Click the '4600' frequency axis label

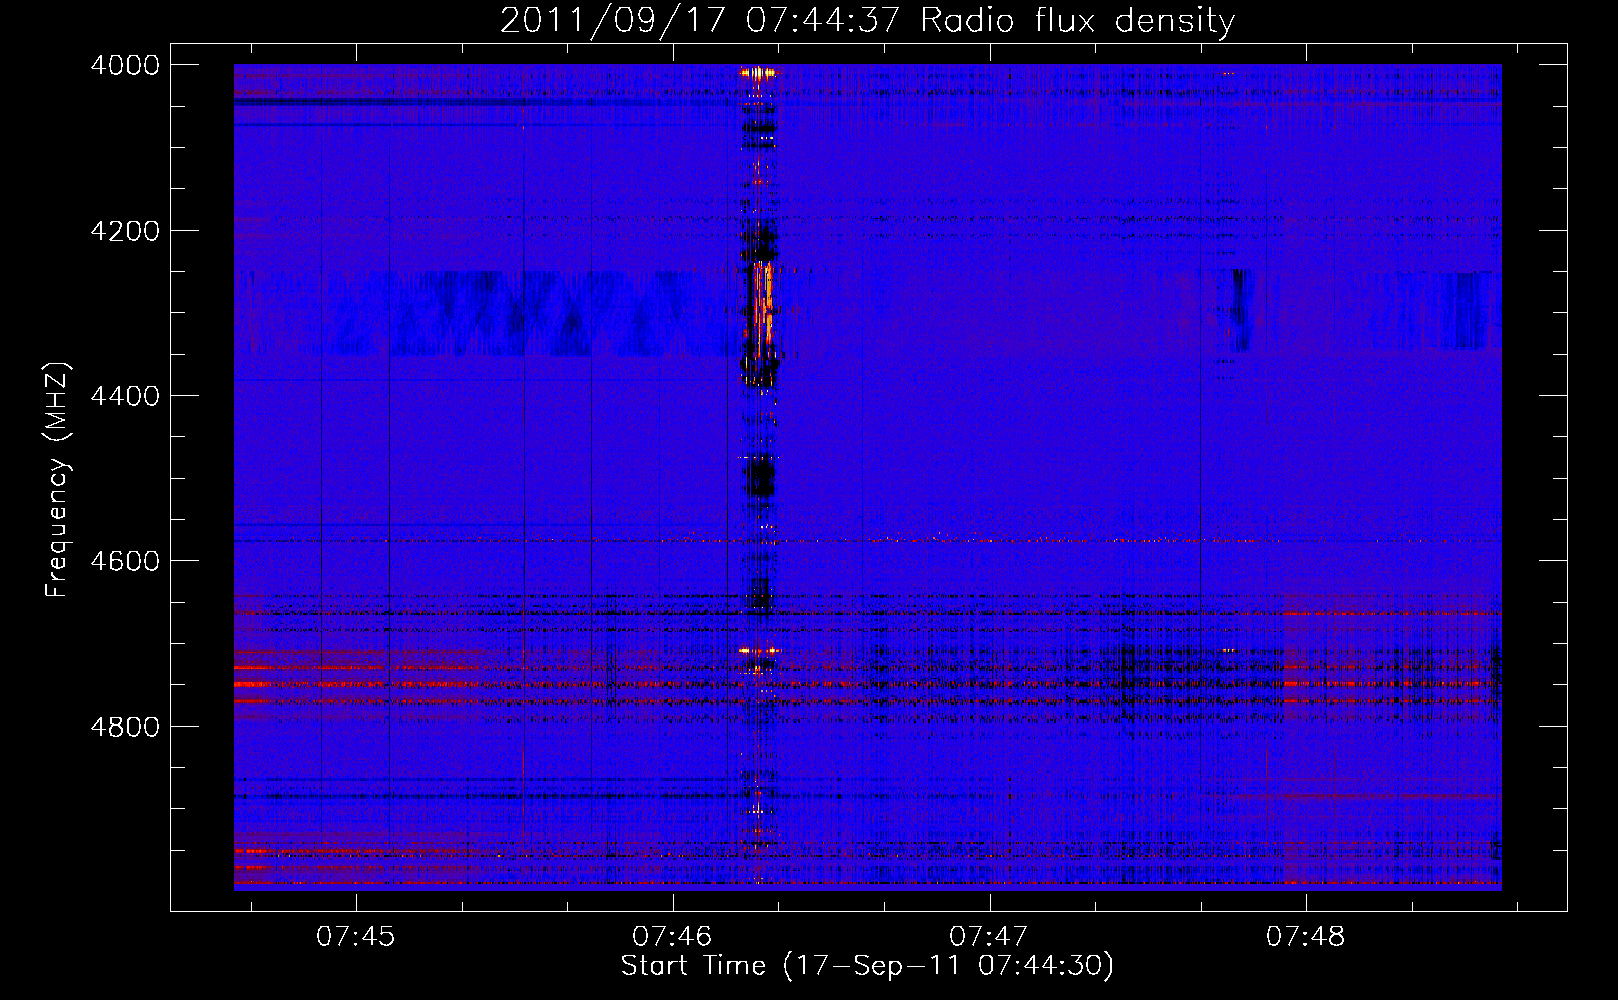point(125,561)
